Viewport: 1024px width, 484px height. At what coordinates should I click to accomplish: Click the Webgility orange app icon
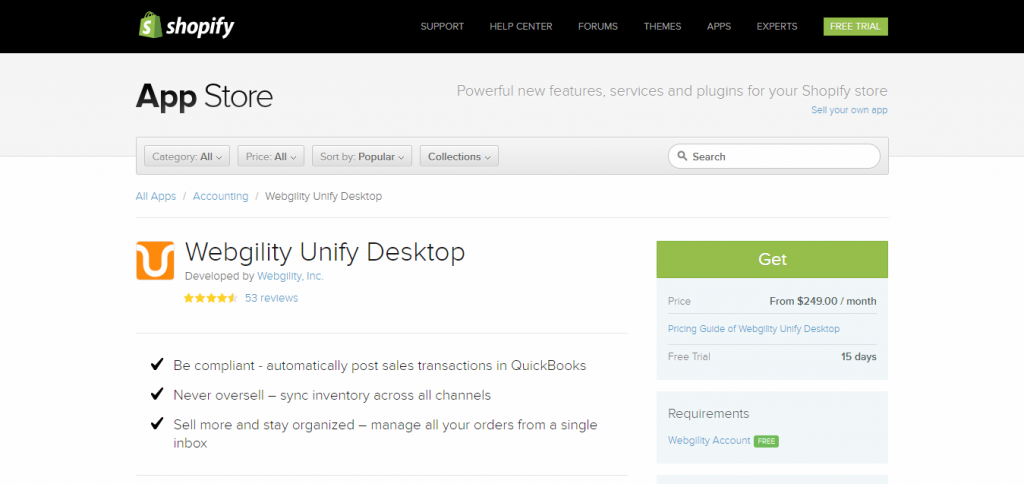pyautogui.click(x=155, y=261)
